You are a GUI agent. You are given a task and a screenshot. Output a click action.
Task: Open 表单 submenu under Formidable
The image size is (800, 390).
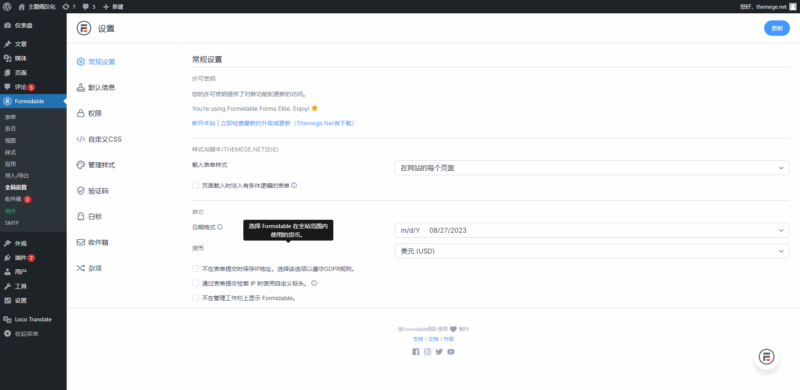[x=10, y=117]
